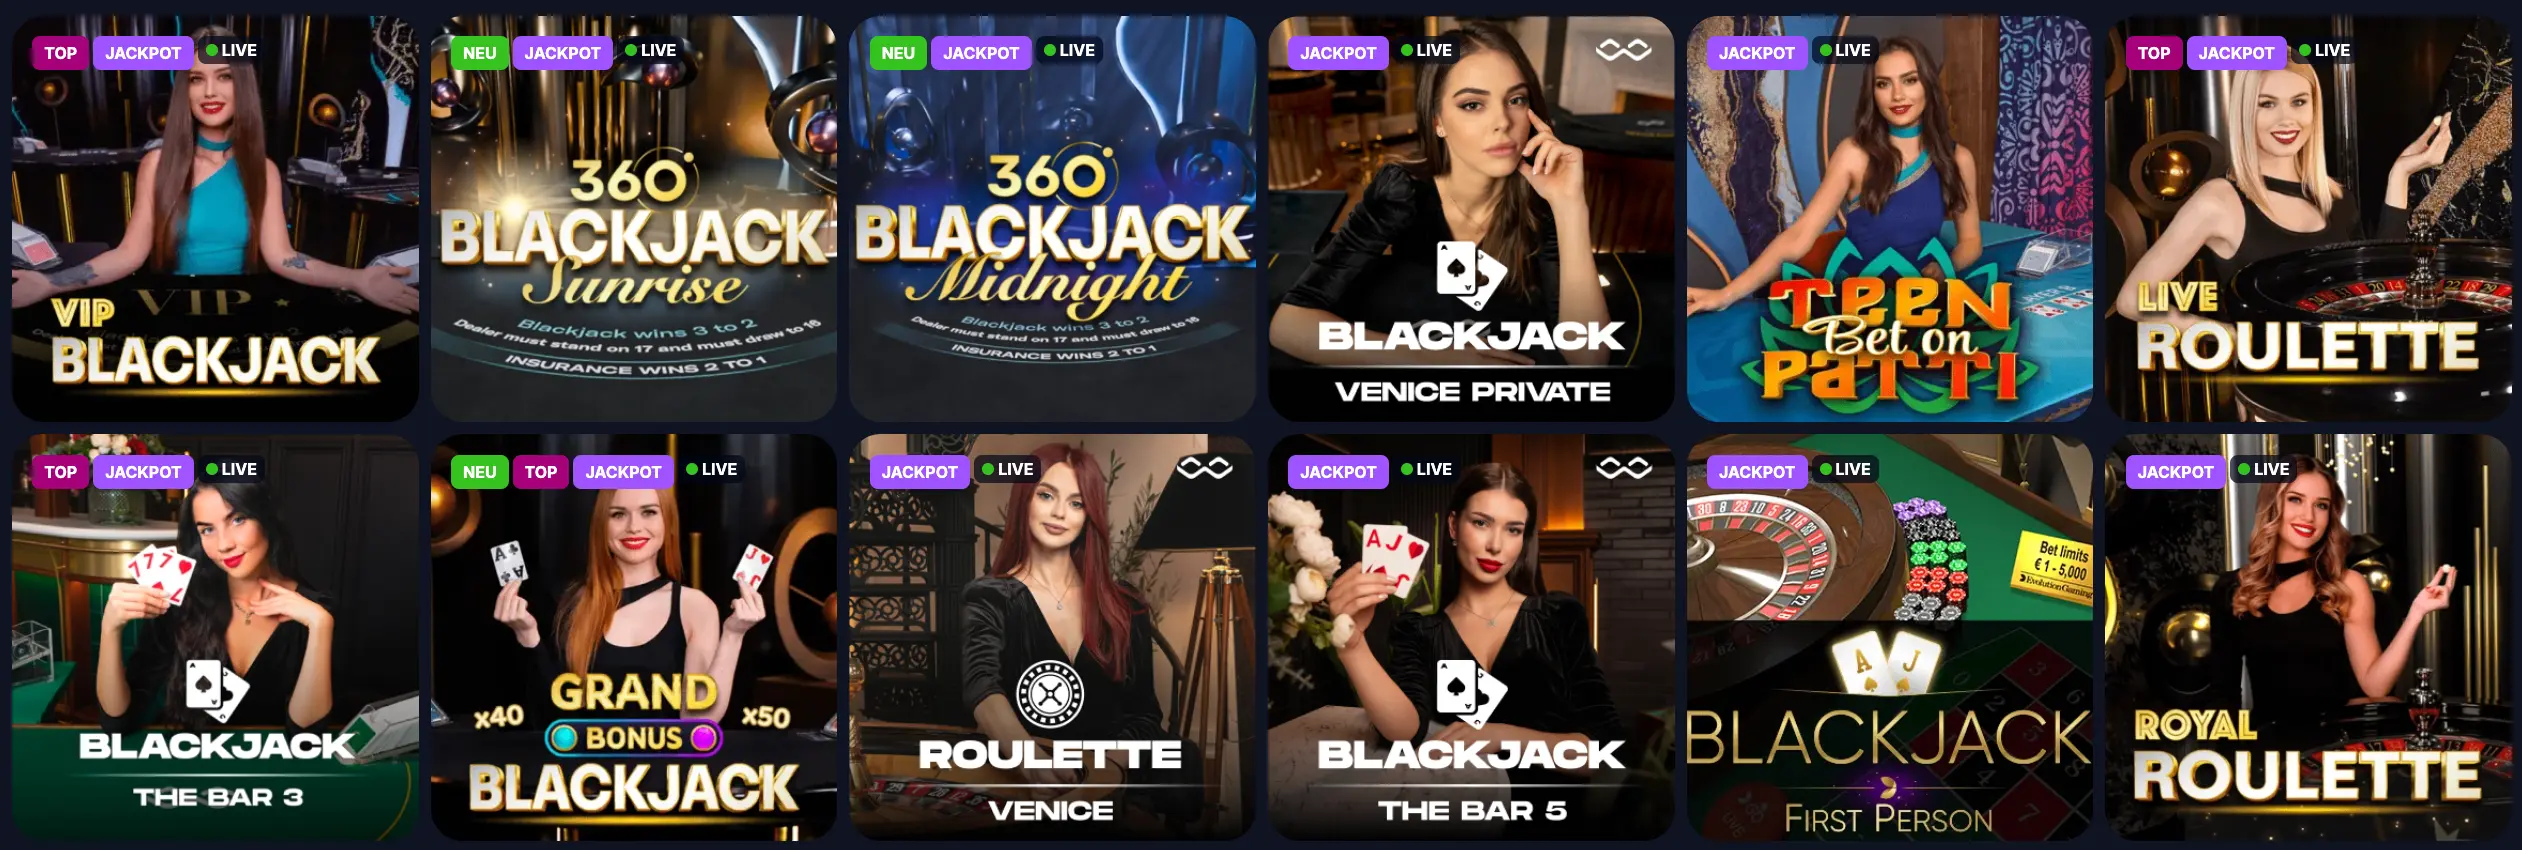Click LIVE indicator on Teen Patti tile
Viewport: 2522px width, 850px height.
pos(1845,50)
